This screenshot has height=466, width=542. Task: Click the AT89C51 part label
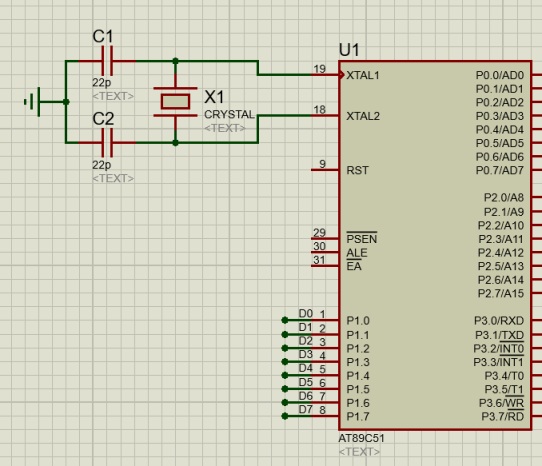(361, 438)
